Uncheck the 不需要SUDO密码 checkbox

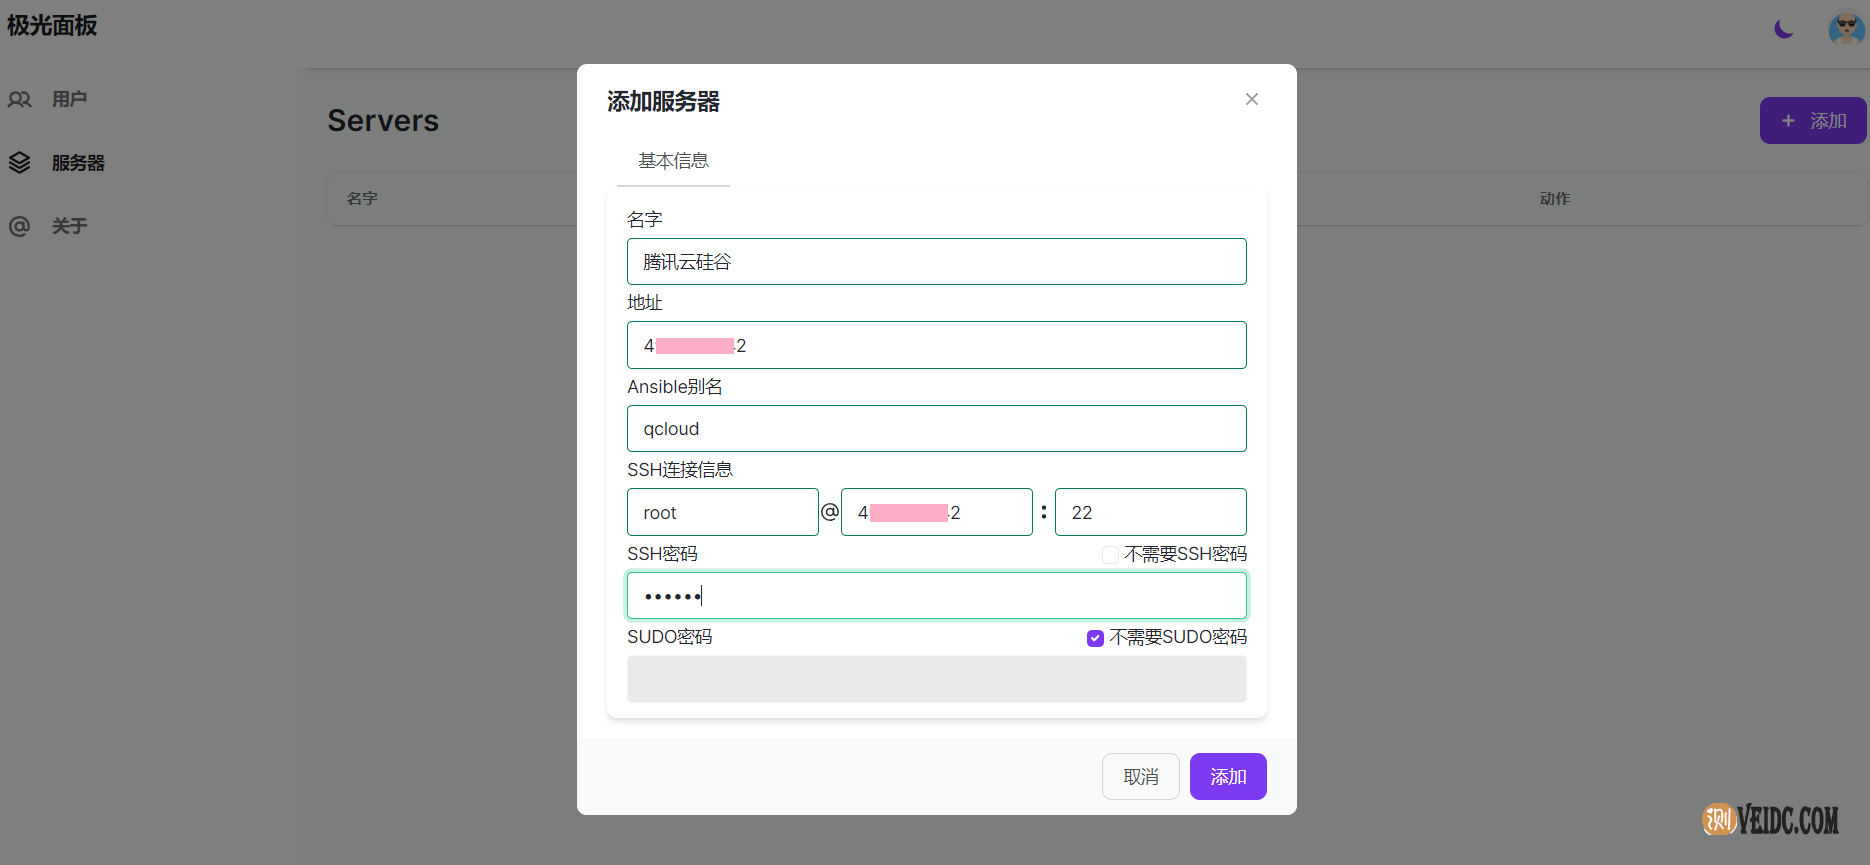coord(1095,638)
